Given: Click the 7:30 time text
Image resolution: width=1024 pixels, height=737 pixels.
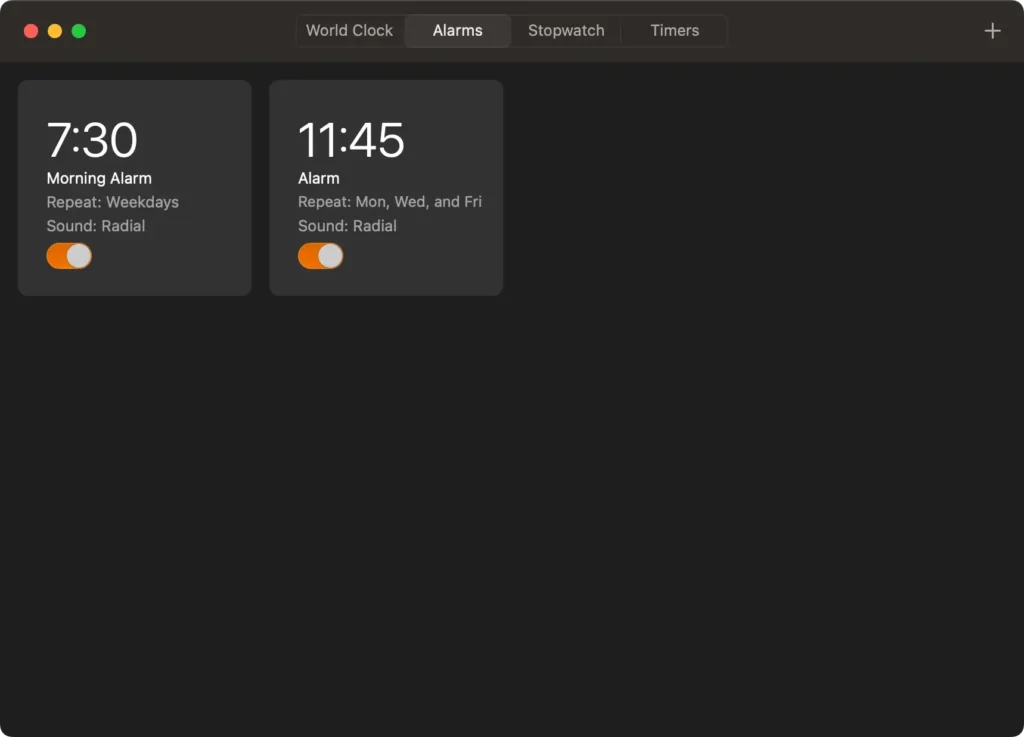Looking at the screenshot, I should (92, 140).
